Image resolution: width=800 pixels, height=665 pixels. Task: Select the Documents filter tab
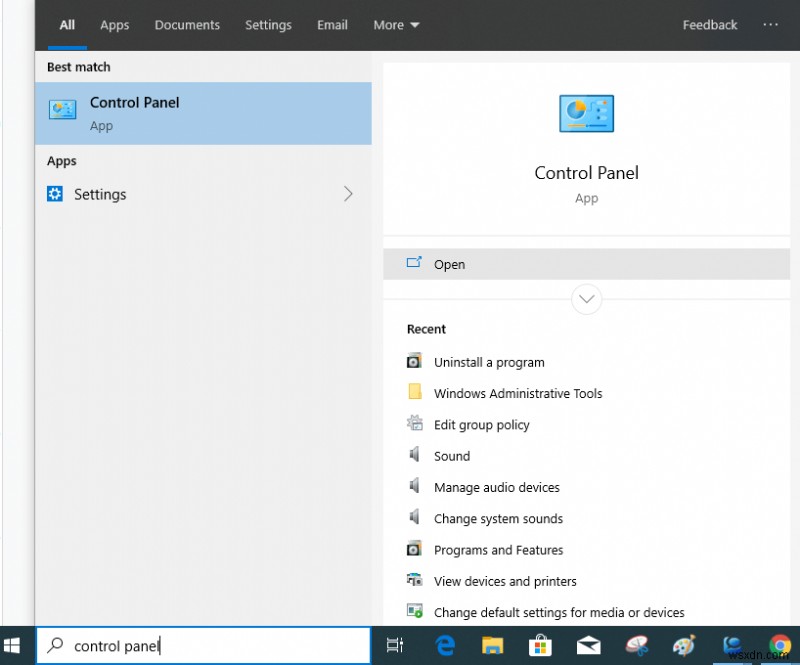tap(187, 25)
